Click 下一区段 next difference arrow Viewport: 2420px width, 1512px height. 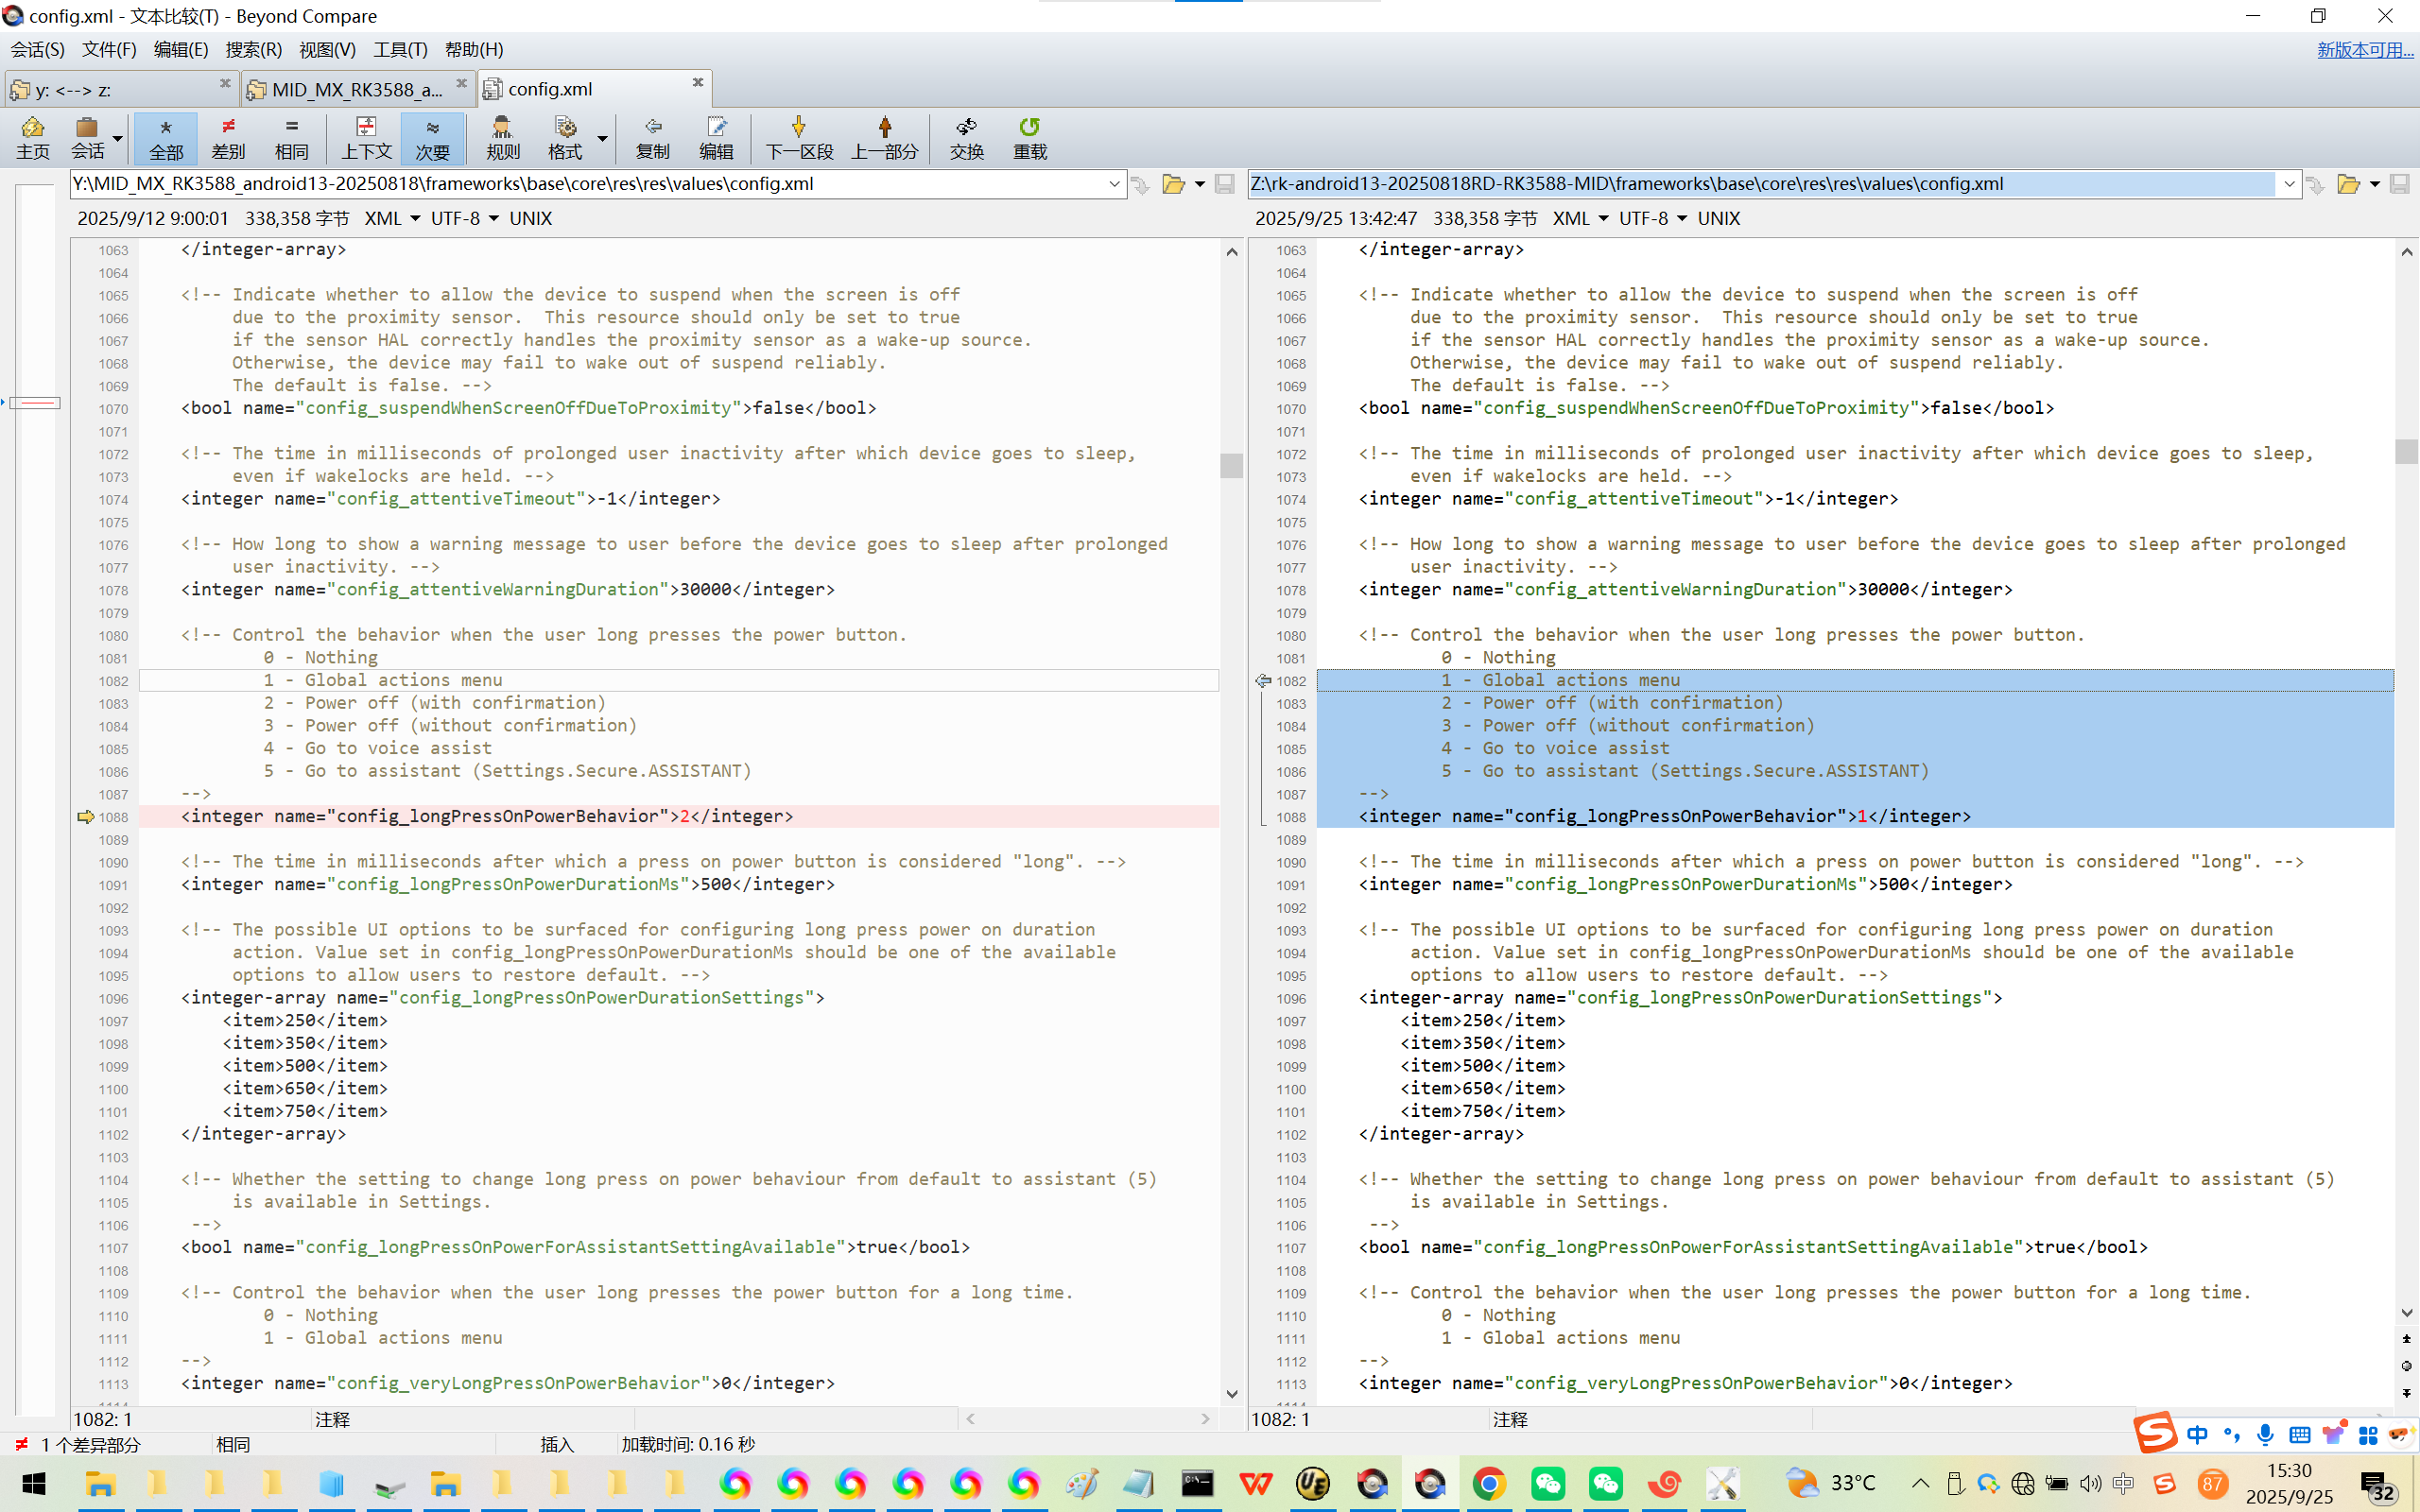click(x=798, y=137)
